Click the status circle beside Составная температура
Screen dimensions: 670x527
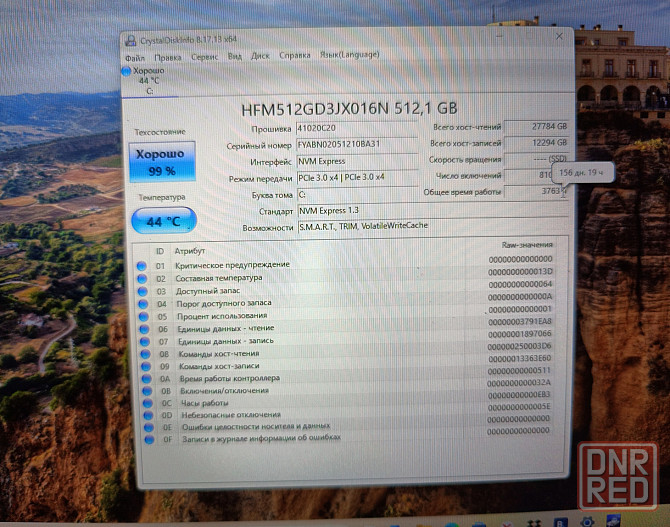click(x=143, y=278)
